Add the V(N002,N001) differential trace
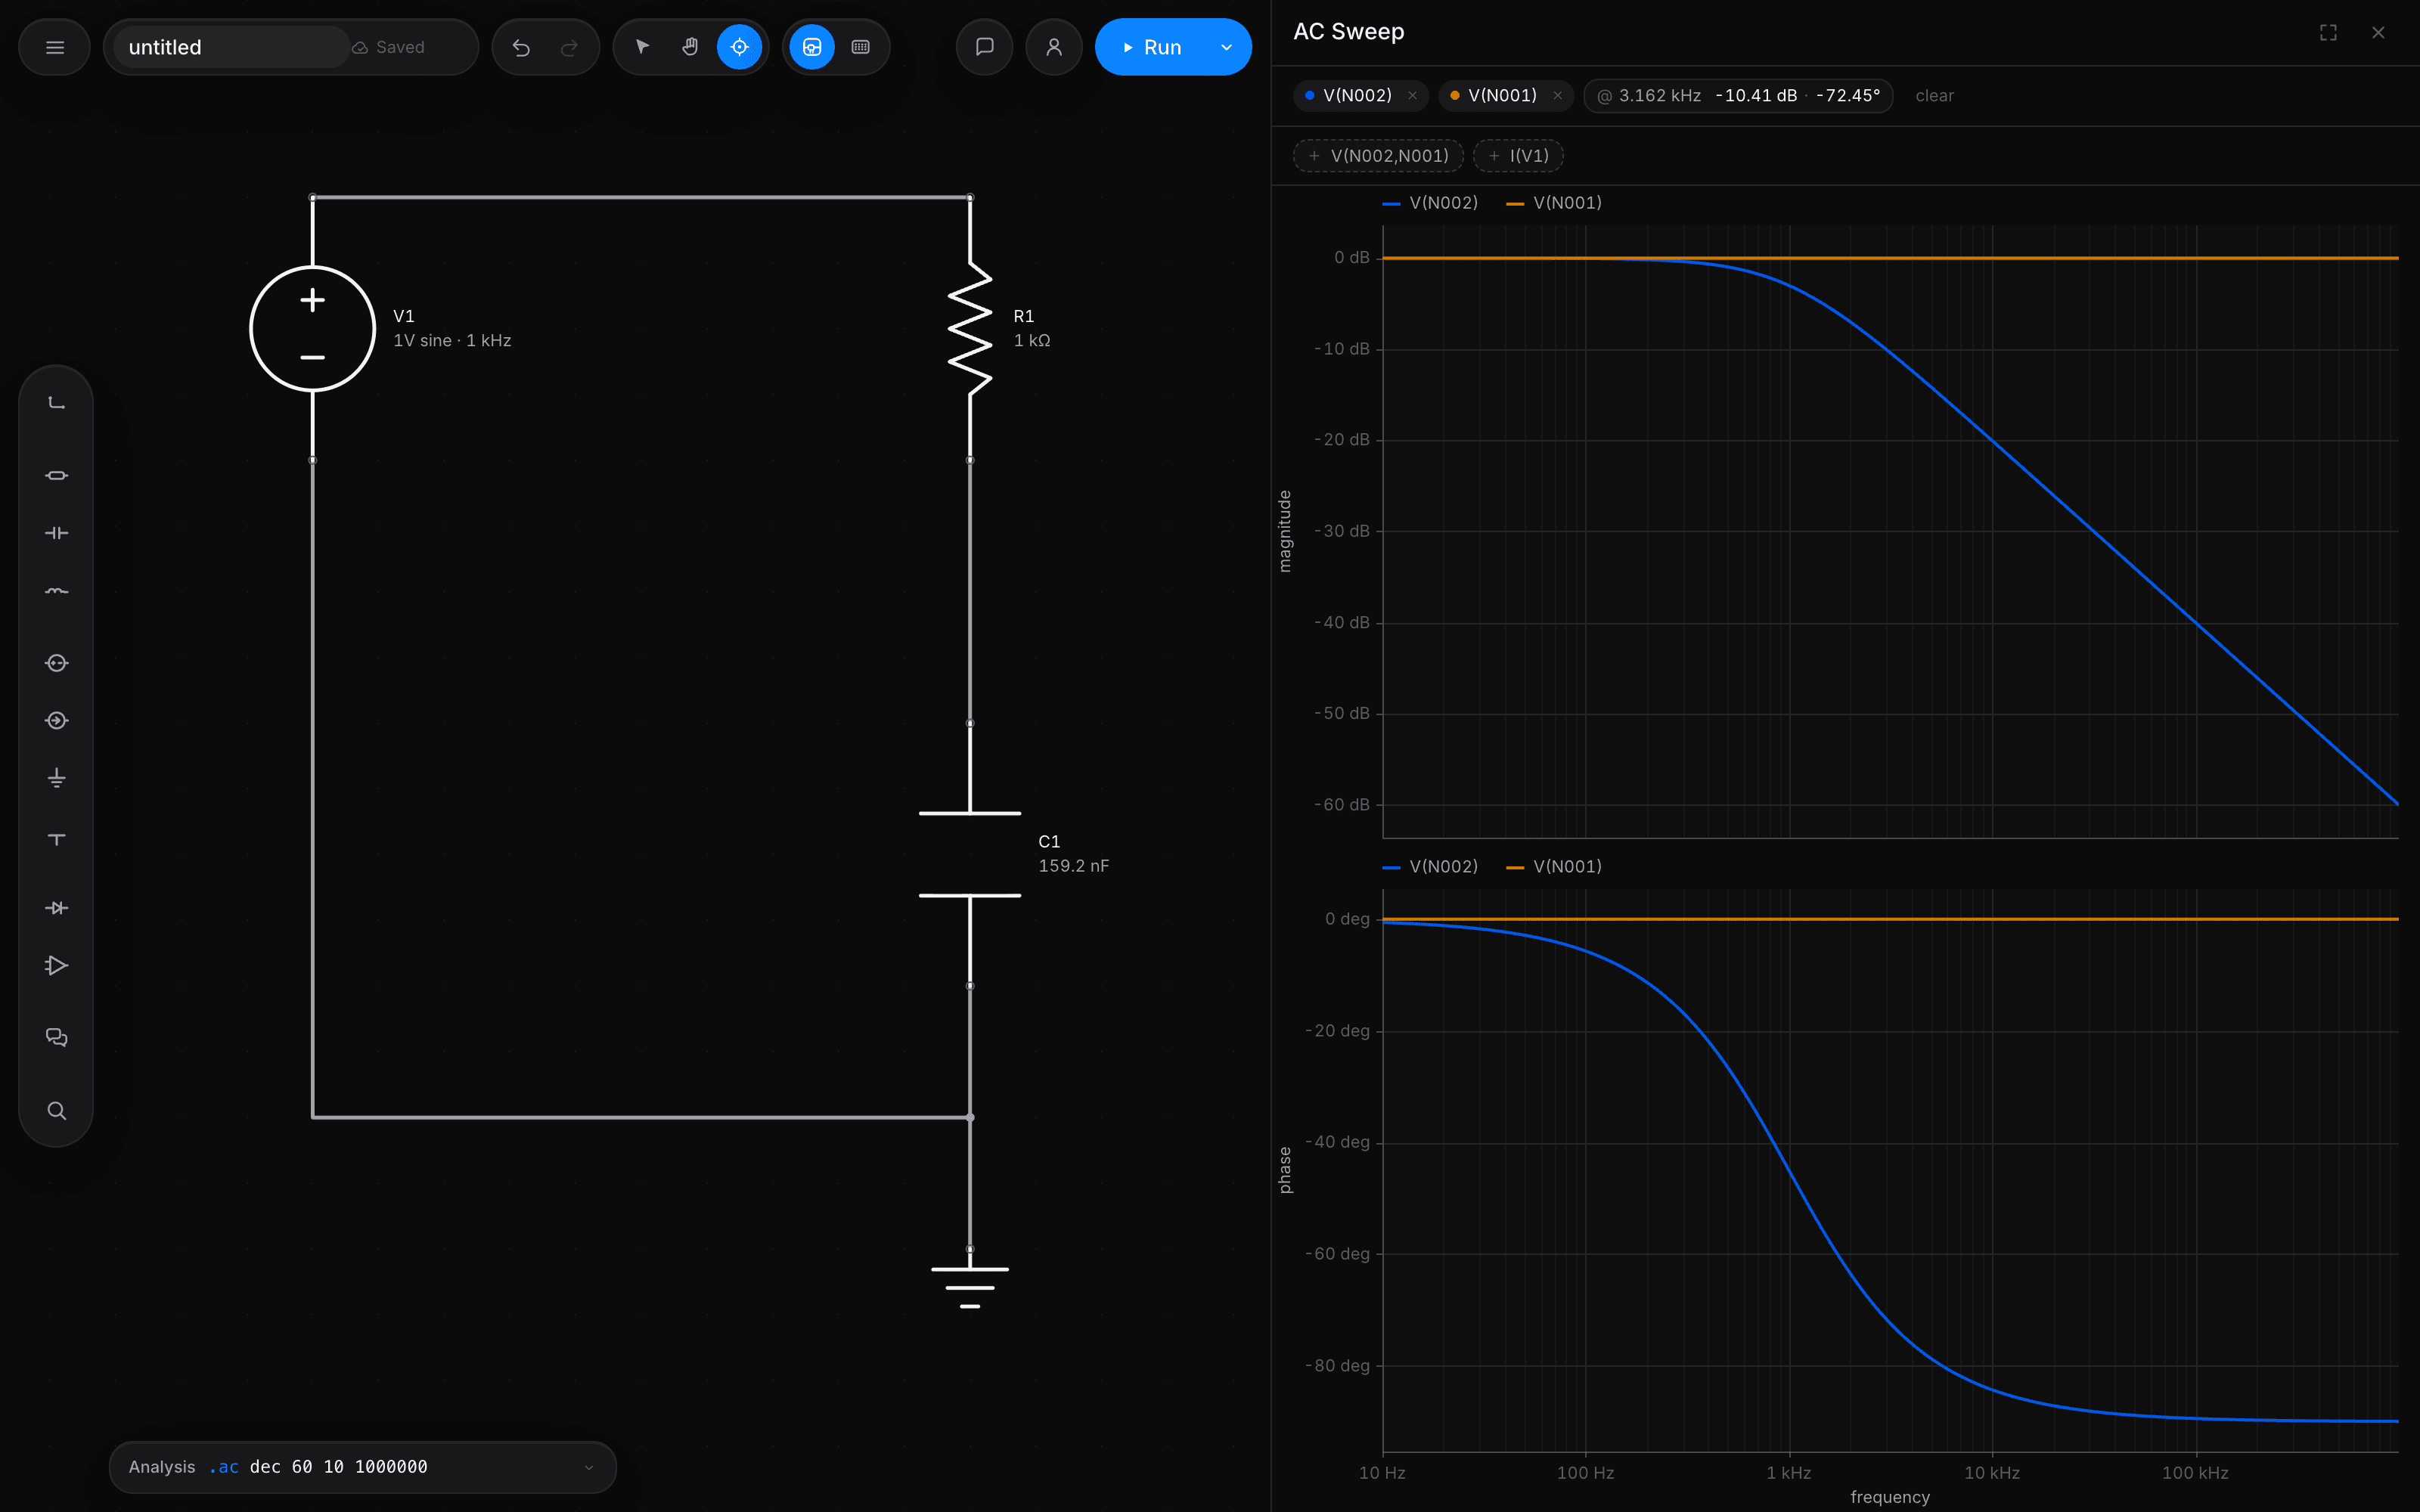This screenshot has width=2420, height=1512. (x=1378, y=156)
